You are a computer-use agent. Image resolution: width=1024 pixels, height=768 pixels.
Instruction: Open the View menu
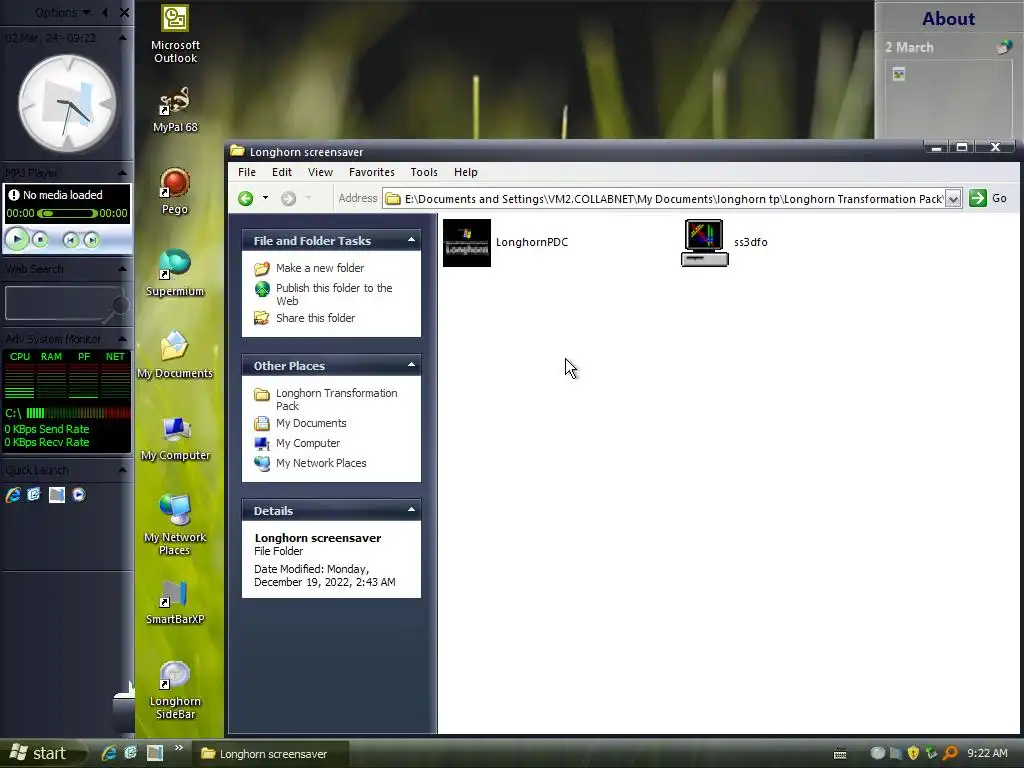click(x=321, y=172)
